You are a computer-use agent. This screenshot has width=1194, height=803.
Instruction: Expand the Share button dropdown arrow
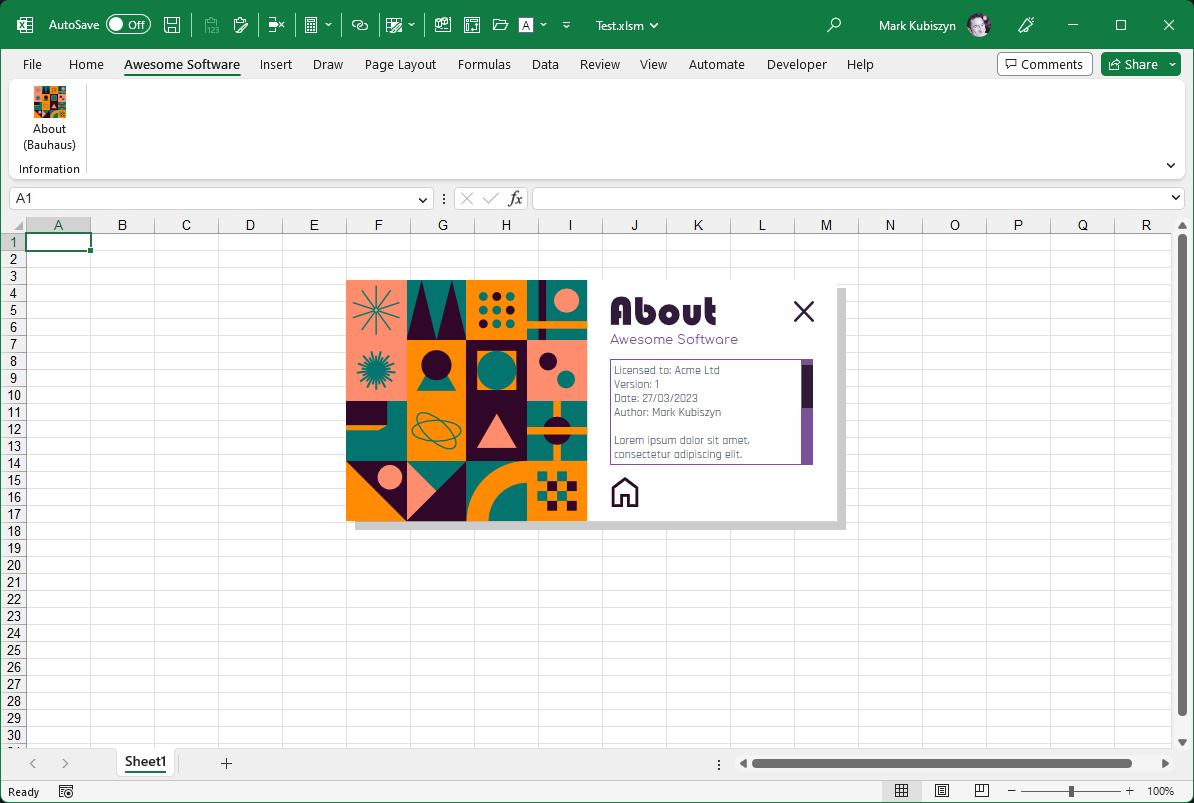tap(1171, 65)
